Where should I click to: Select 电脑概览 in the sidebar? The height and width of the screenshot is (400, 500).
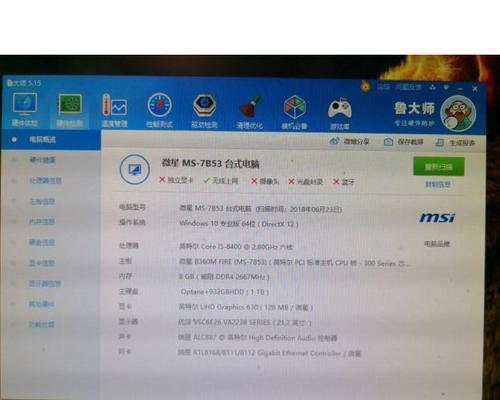[x=50, y=139]
